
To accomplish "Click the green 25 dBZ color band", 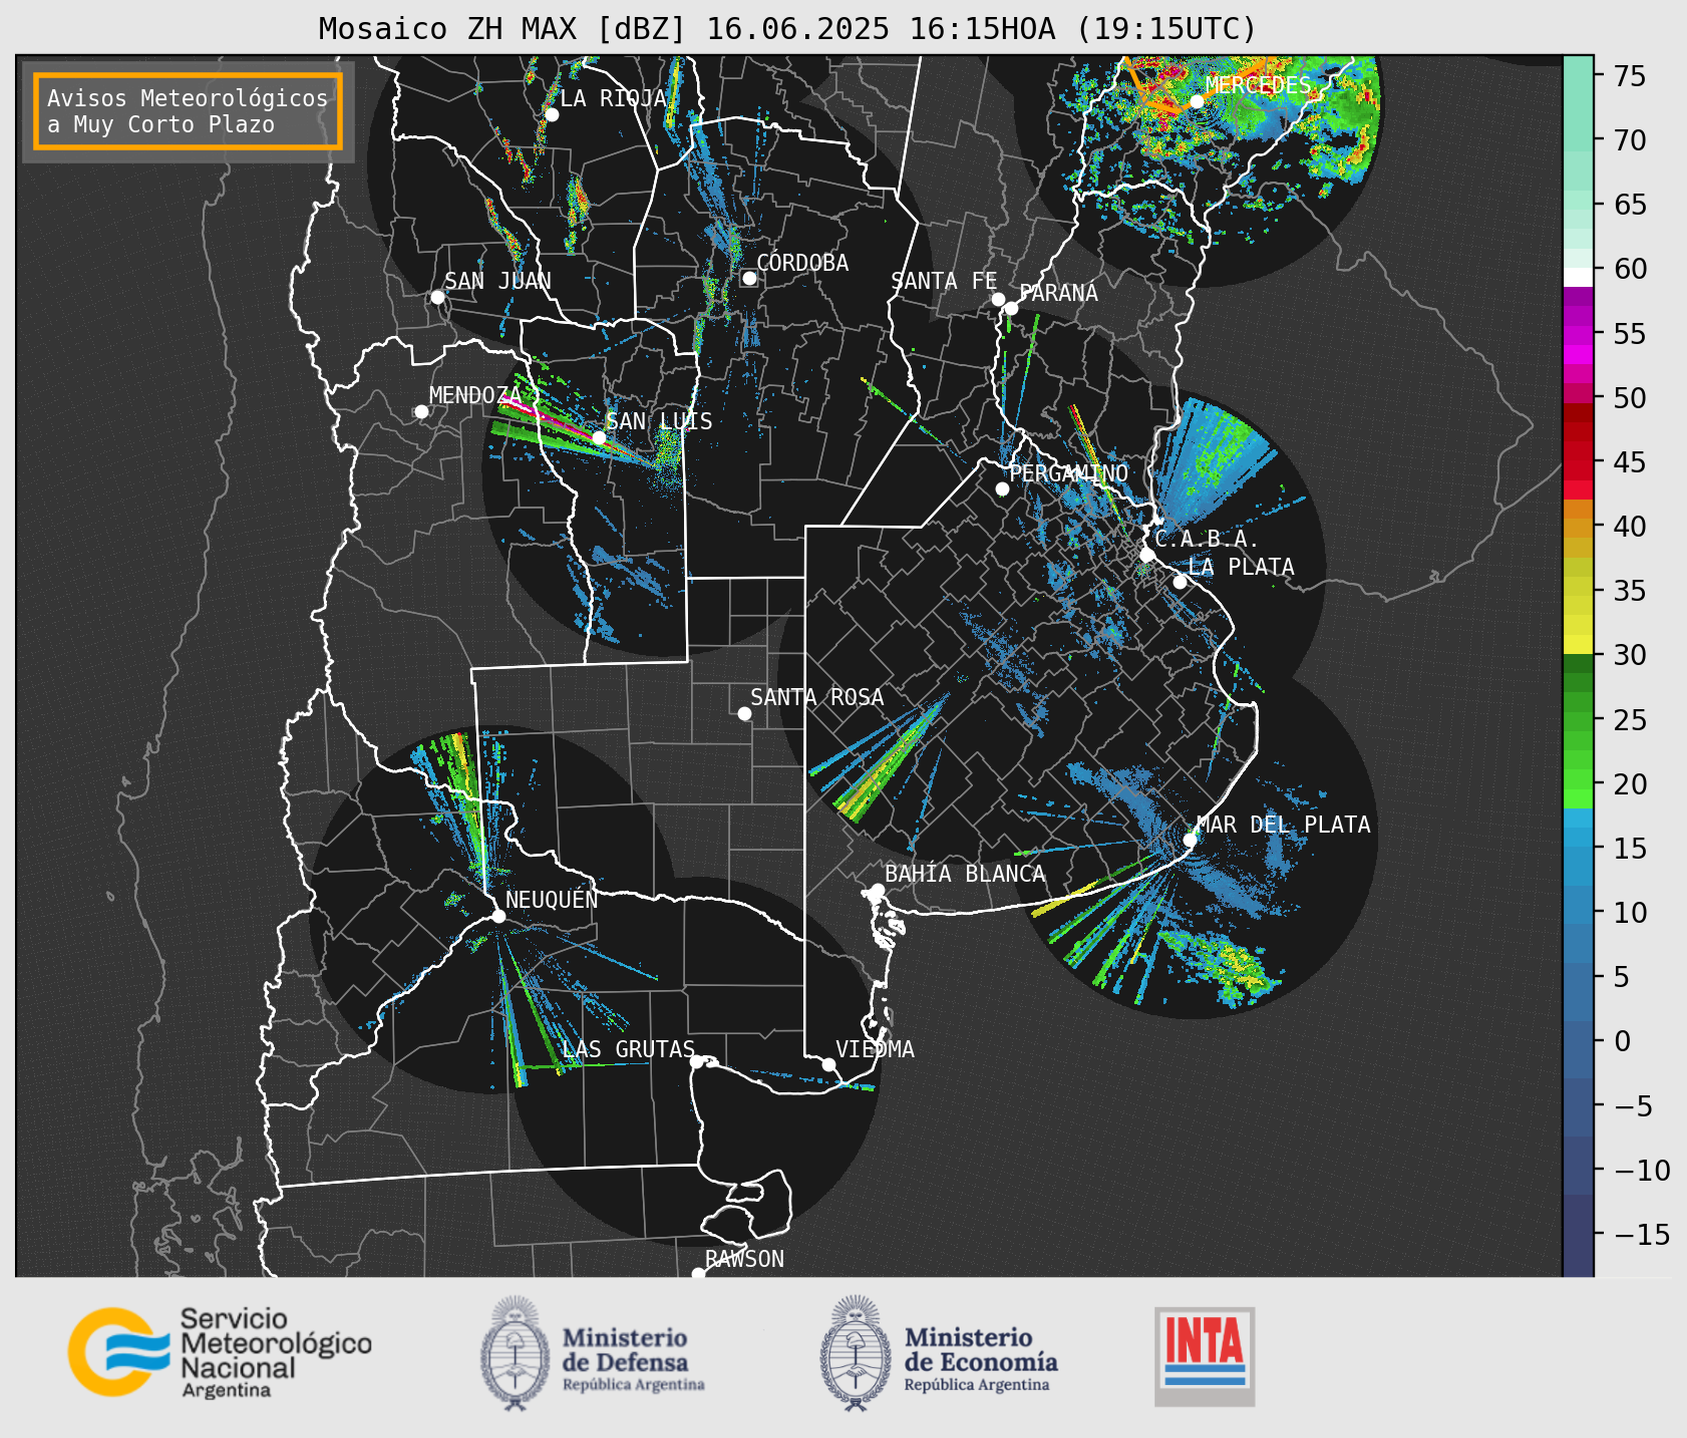I will pyautogui.click(x=1578, y=719).
